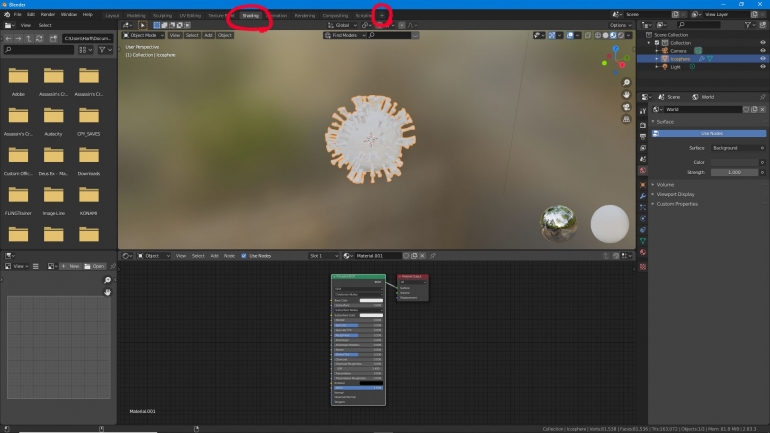Image resolution: width=770 pixels, height=433 pixels.
Task: Pin the properties editor context
Action: [x=763, y=97]
